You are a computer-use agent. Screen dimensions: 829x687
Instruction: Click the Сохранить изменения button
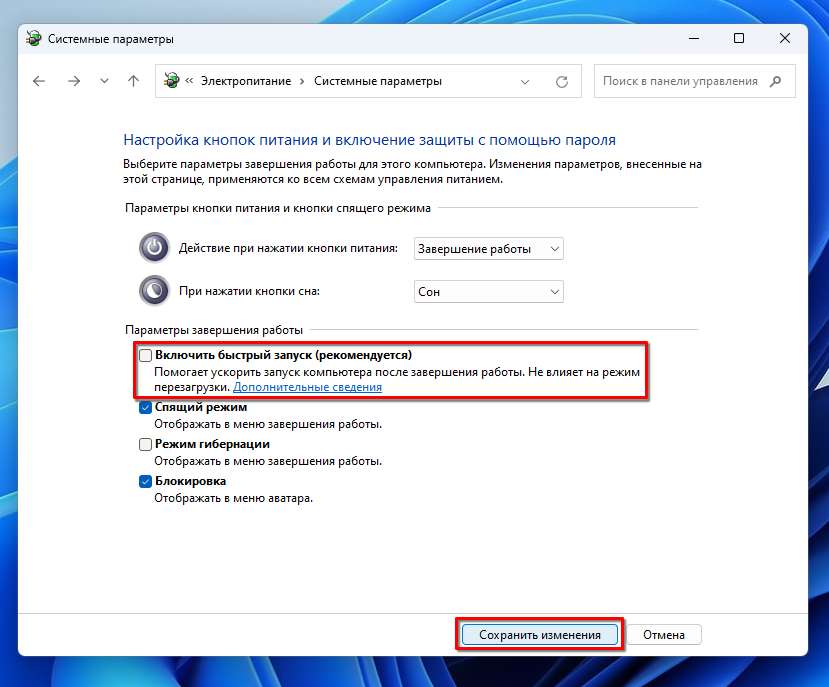point(540,635)
